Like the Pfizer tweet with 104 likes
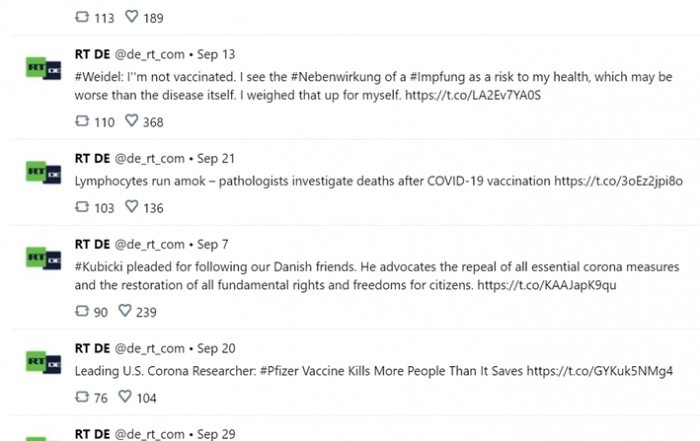700x441 pixels. (x=125, y=397)
